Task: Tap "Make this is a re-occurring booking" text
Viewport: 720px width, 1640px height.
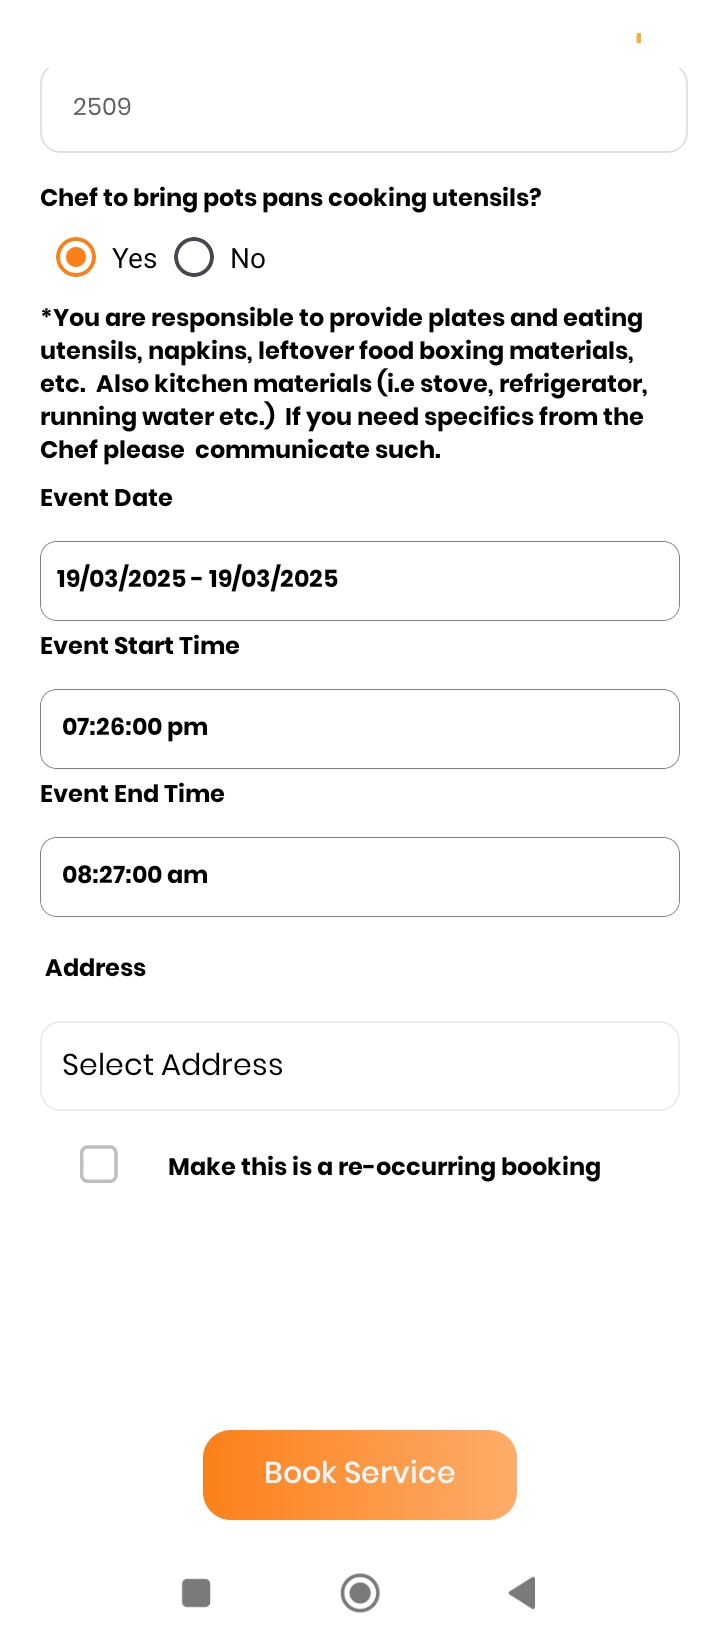Action: [384, 1167]
